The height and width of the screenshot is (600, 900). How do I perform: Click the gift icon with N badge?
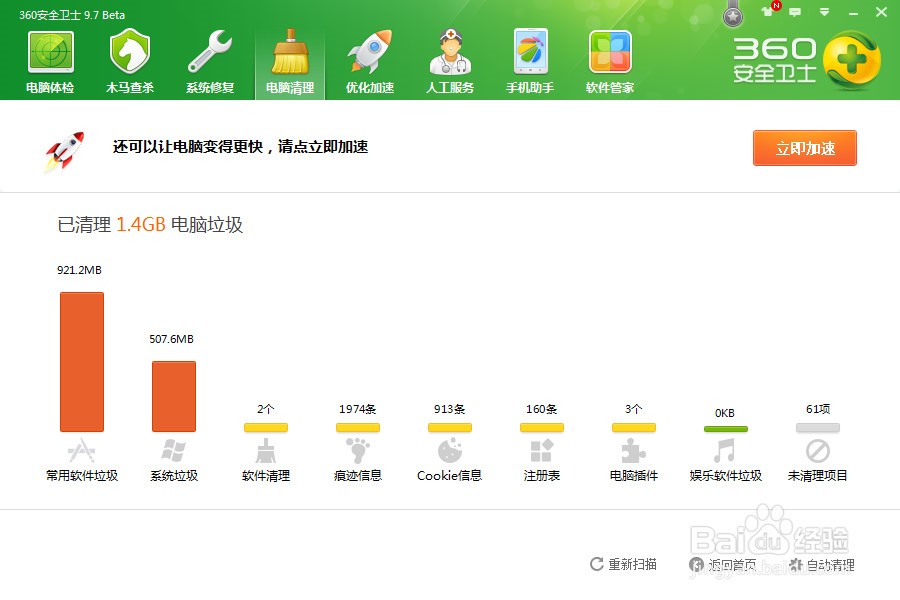pyautogui.click(x=766, y=12)
